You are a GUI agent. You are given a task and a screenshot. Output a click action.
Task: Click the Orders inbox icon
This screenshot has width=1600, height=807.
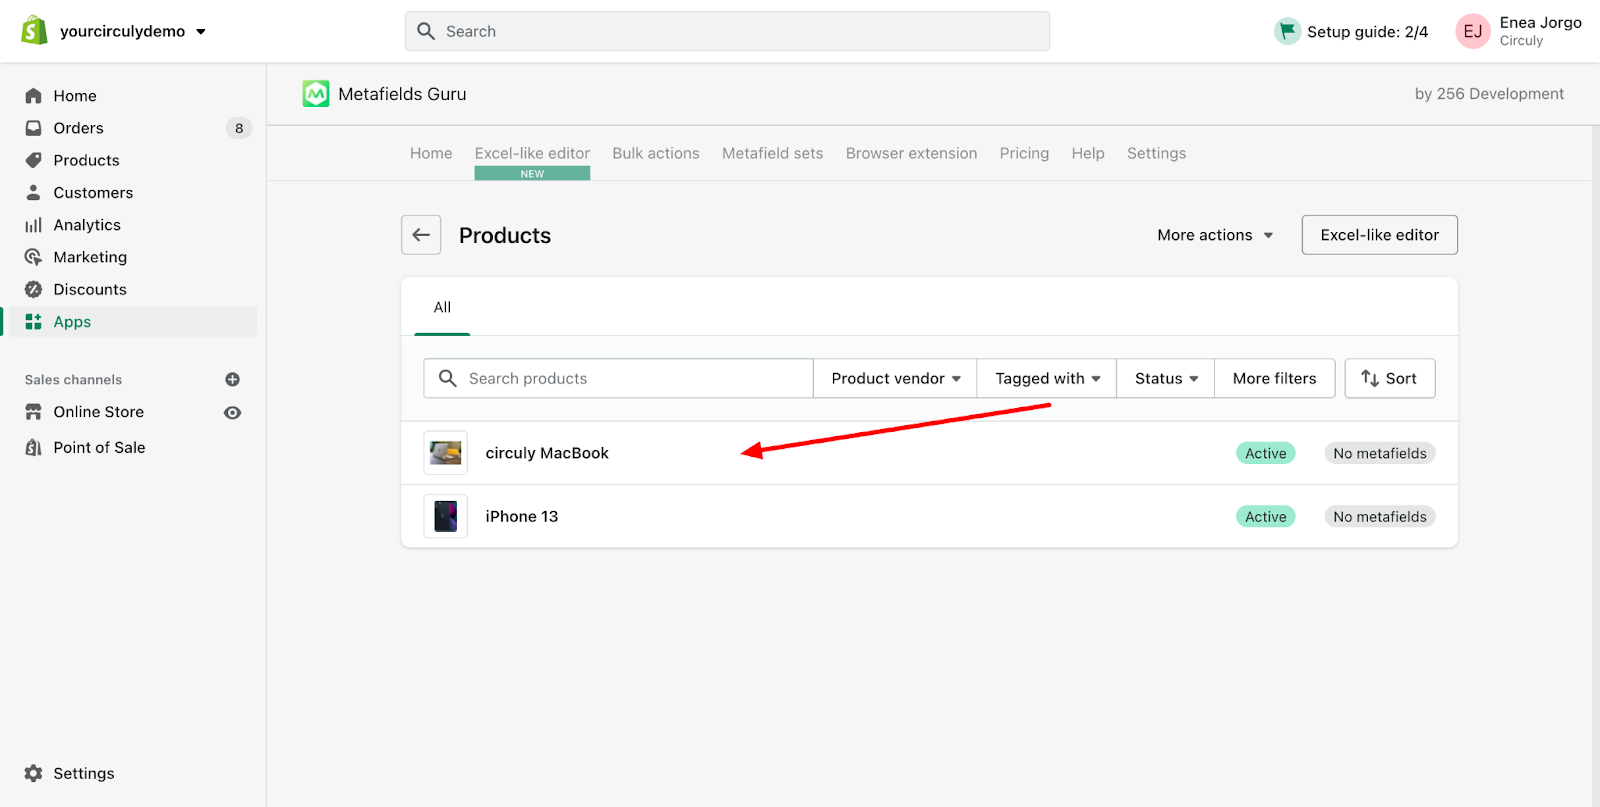[34, 128]
